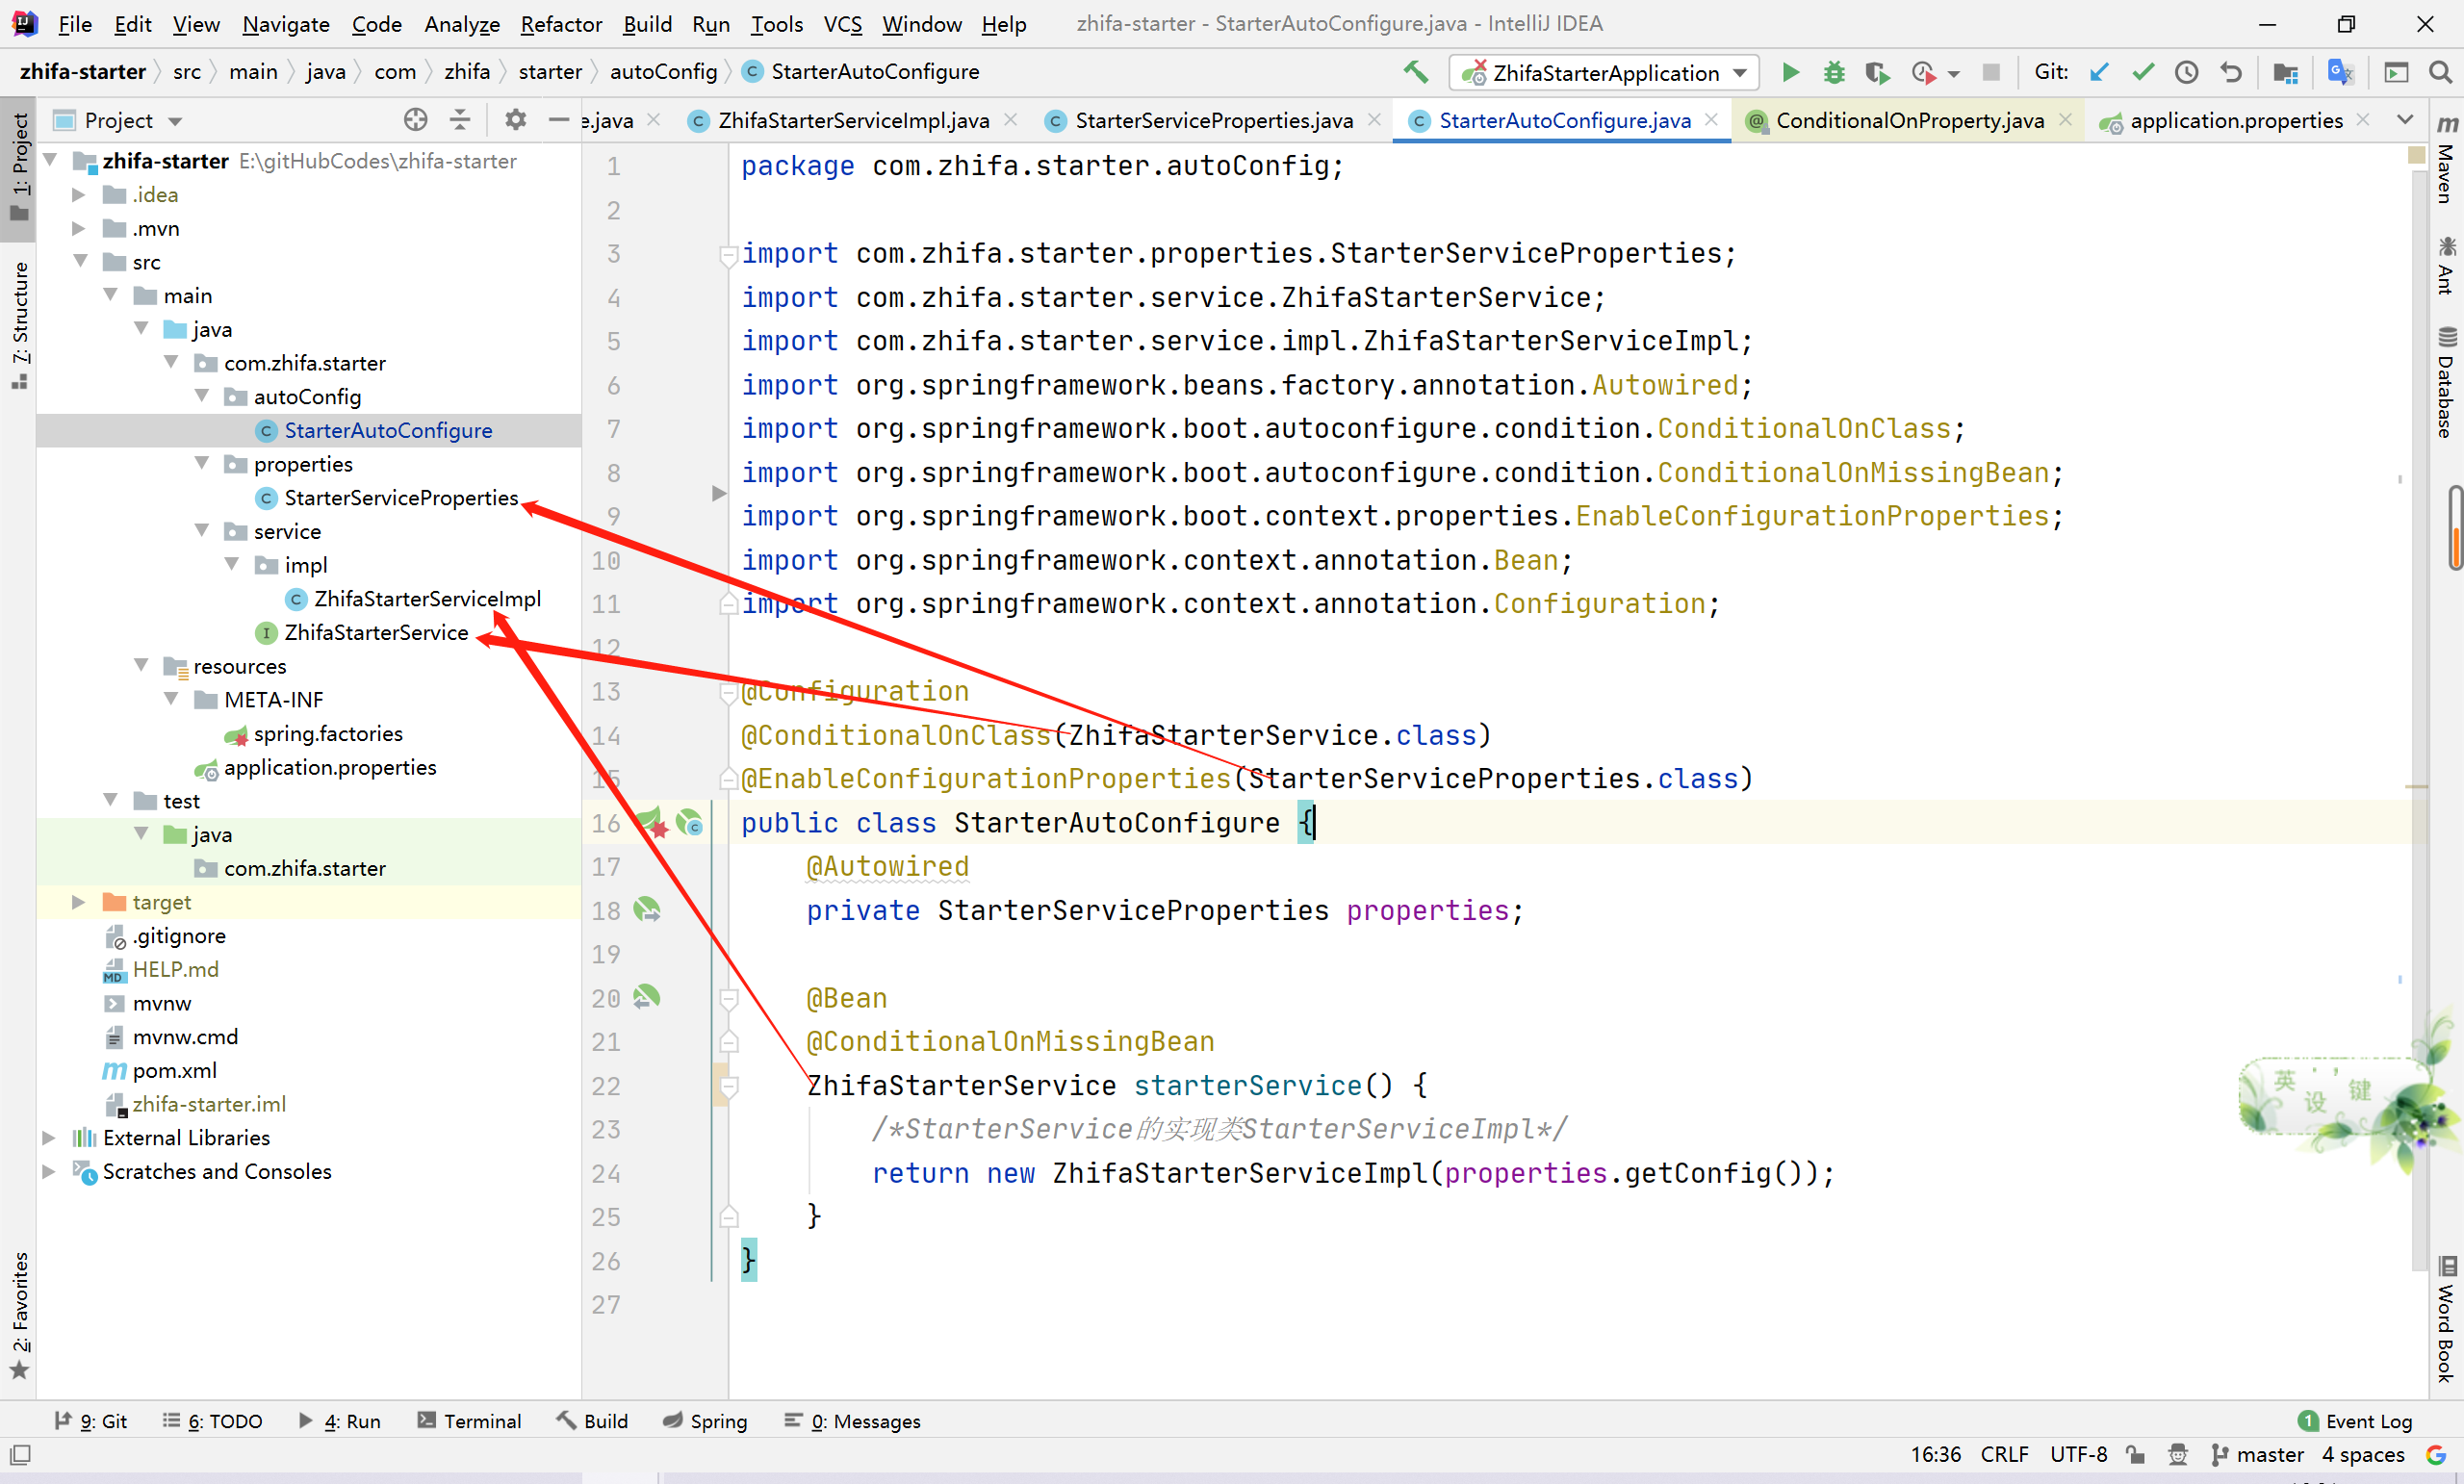Screen dimensions: 2464x1484
Task: Click the Debug bug icon
Action: [1833, 72]
